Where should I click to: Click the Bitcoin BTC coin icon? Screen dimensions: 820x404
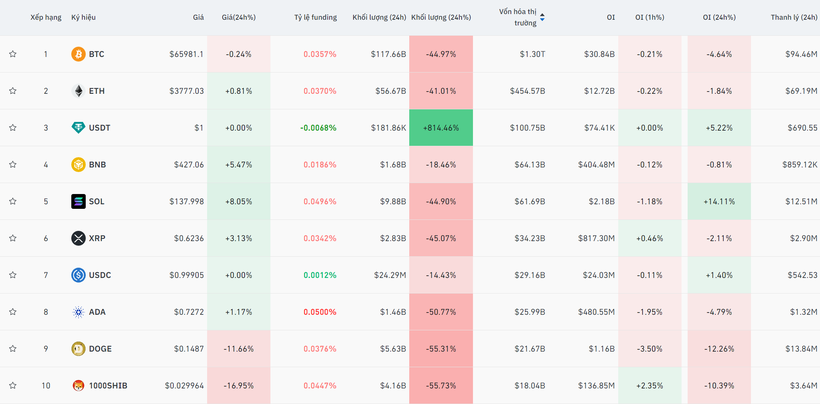point(78,54)
